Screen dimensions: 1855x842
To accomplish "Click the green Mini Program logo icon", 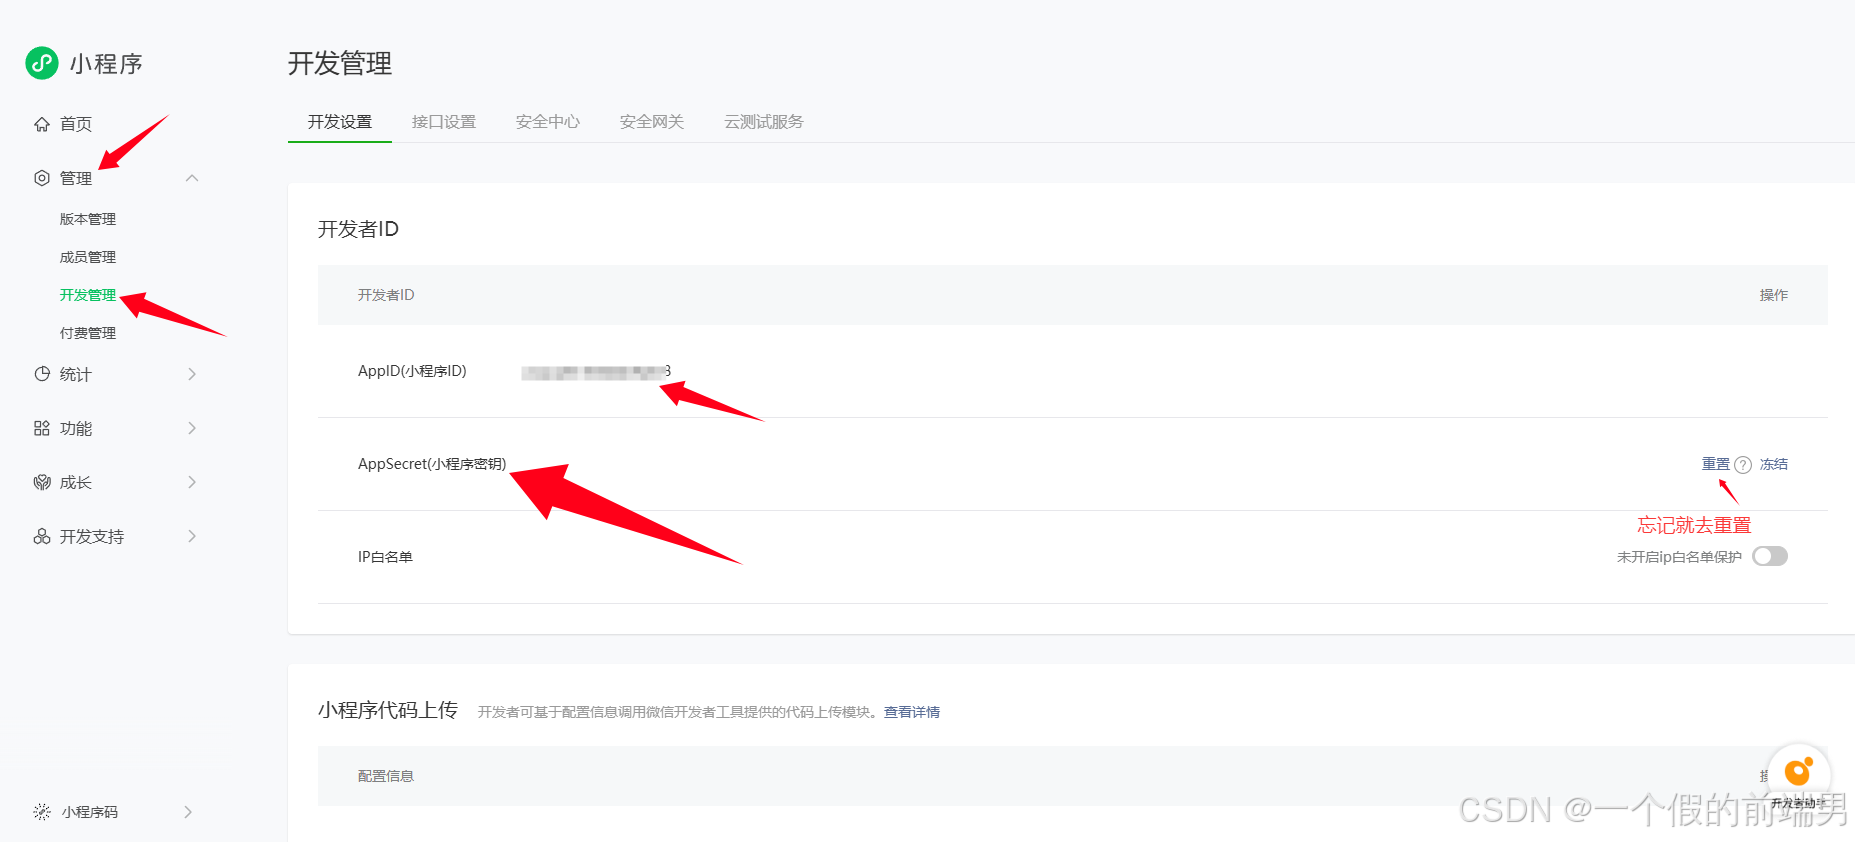I will pyautogui.click(x=42, y=63).
